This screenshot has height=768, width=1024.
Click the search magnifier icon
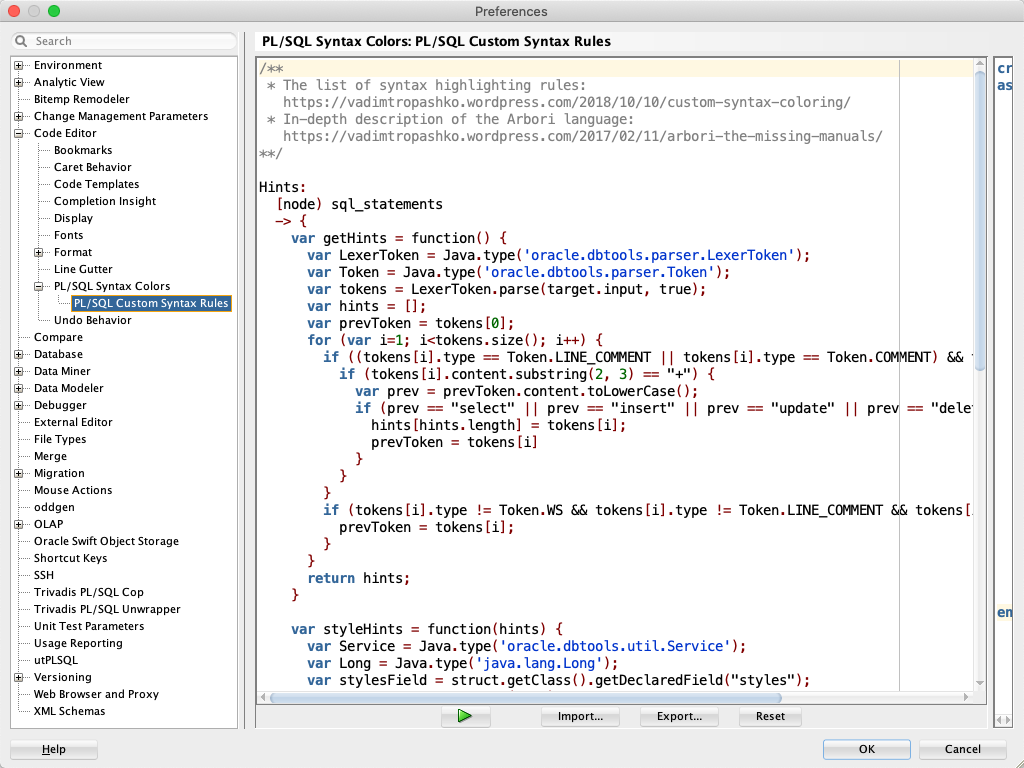(22, 41)
